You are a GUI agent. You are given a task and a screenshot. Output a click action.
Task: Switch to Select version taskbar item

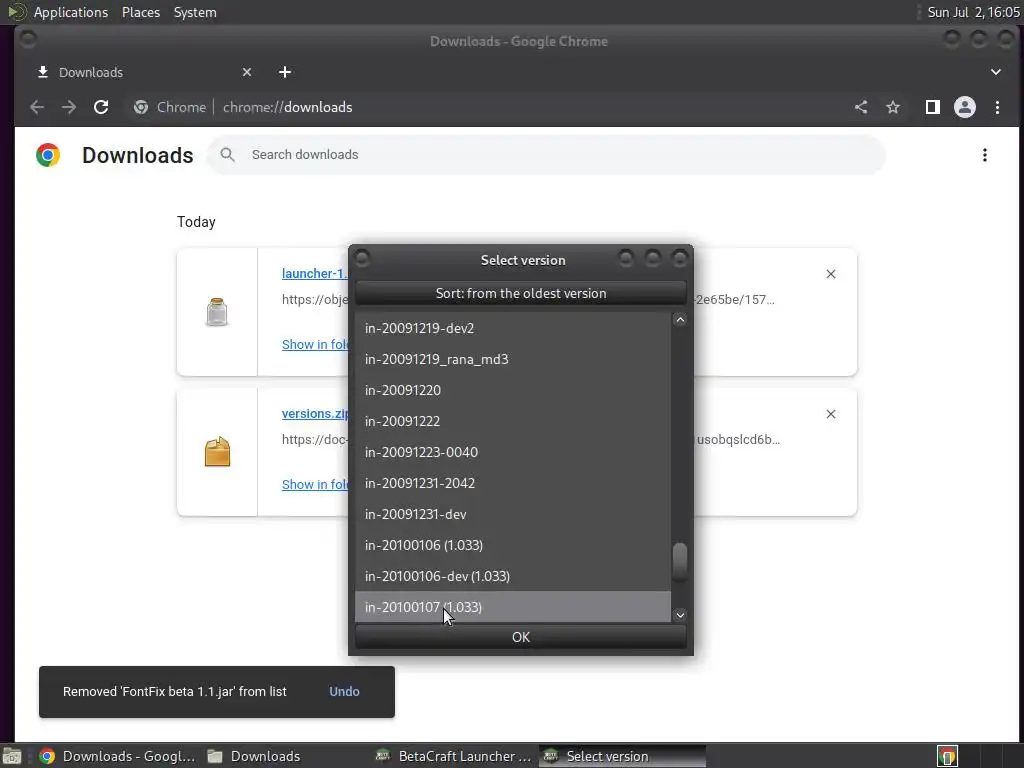[622, 756]
